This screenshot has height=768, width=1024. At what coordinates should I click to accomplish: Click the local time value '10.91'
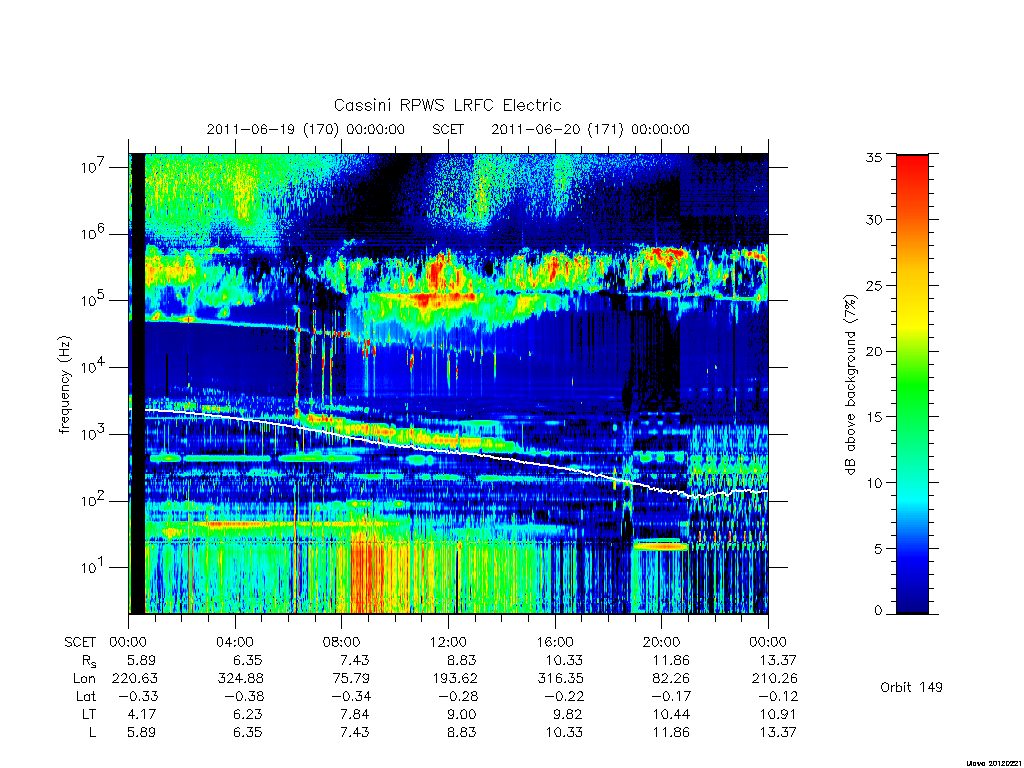point(778,714)
